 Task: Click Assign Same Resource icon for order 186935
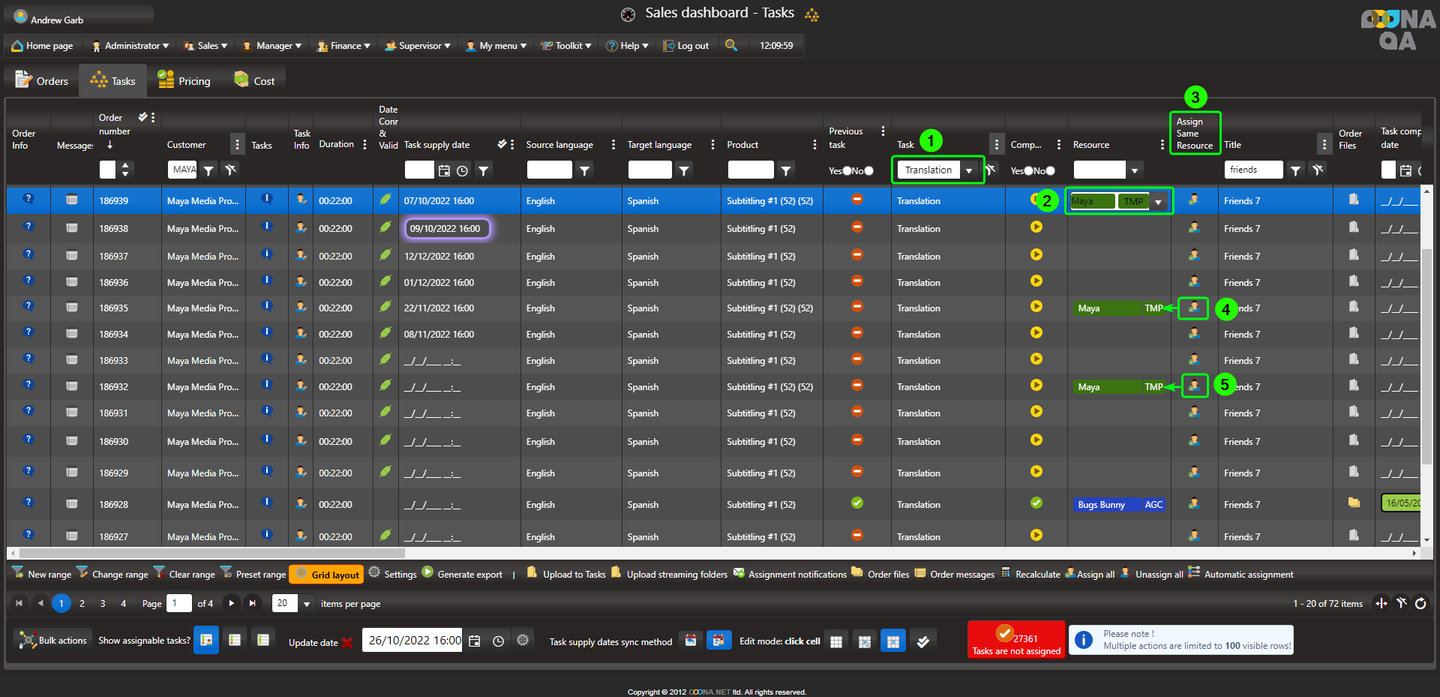click(1193, 308)
